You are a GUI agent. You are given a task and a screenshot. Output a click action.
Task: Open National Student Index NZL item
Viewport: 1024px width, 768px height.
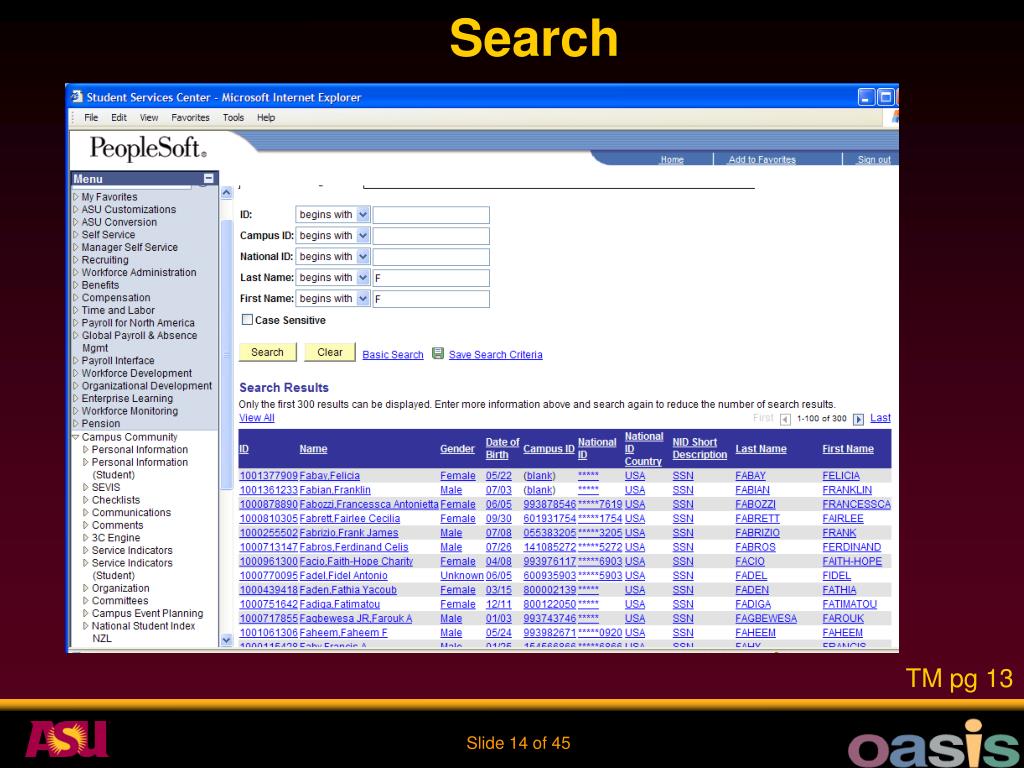144,632
